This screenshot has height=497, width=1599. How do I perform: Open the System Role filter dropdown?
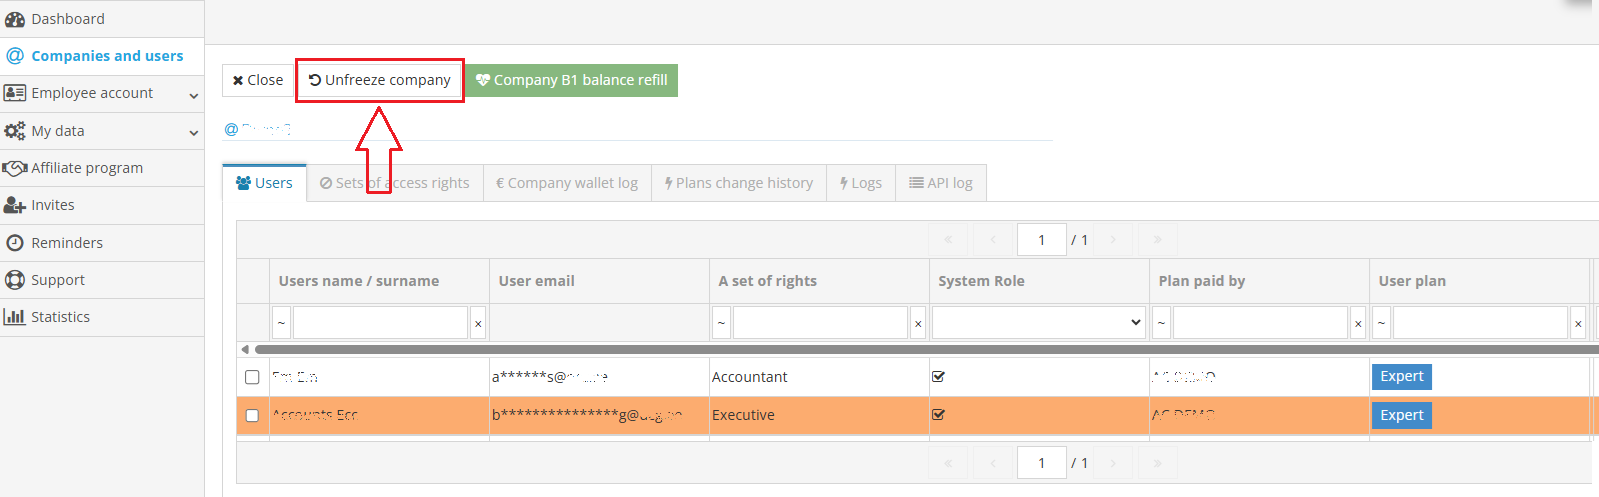point(1039,322)
